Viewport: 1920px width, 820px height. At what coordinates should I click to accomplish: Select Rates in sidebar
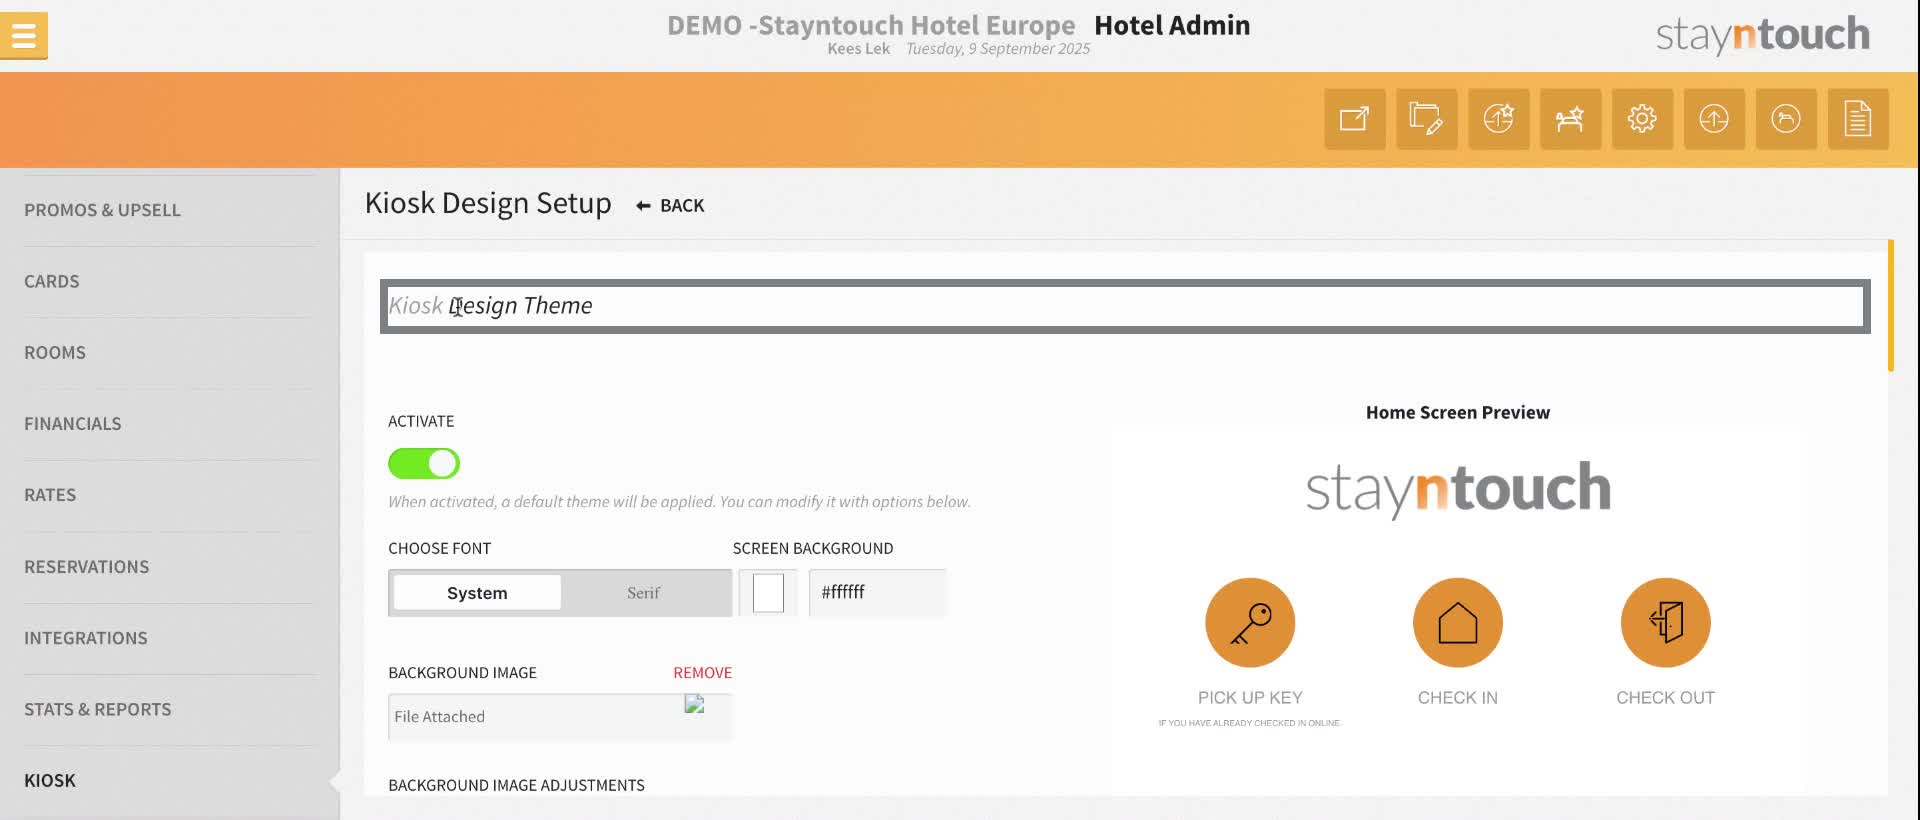[50, 495]
